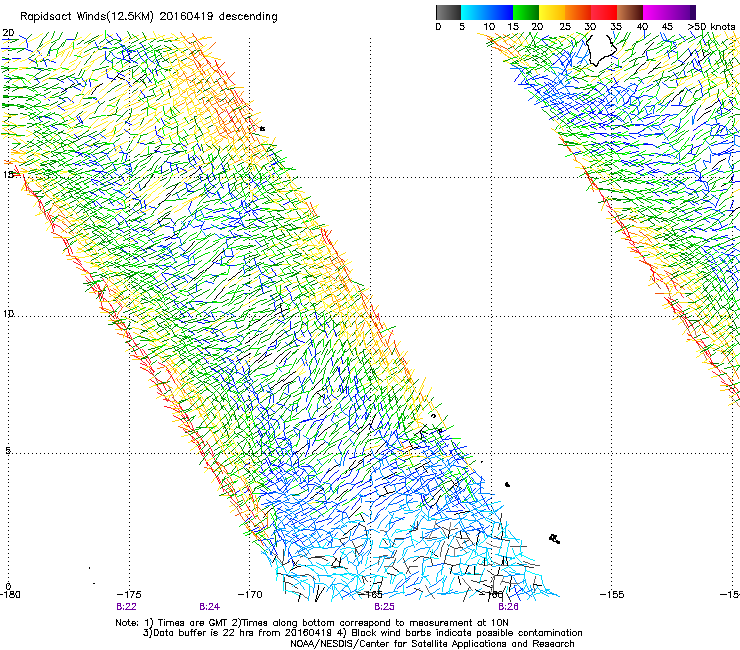Click the '25' label under the color scale
Viewport: 740px width, 650px height.
pos(565,27)
